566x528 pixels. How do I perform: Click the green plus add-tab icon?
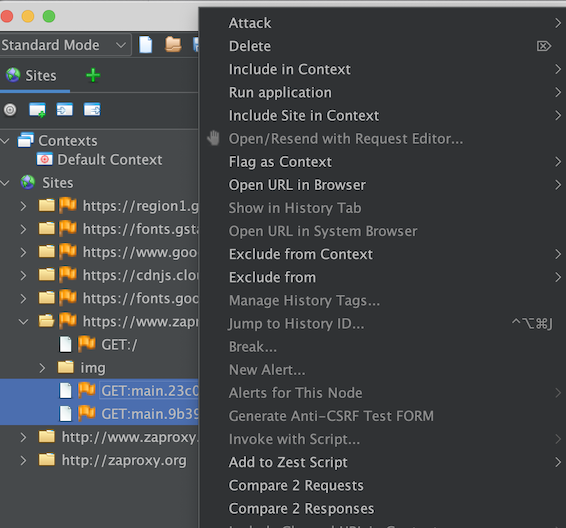93,75
